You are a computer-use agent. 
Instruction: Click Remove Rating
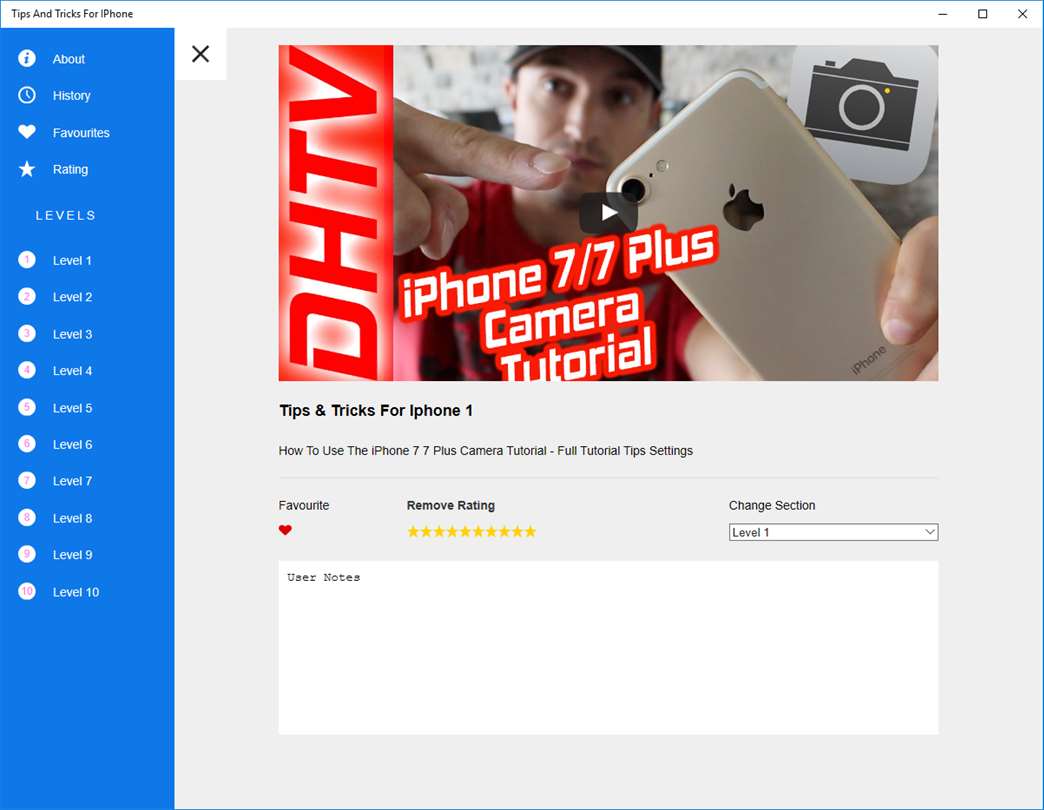point(451,506)
